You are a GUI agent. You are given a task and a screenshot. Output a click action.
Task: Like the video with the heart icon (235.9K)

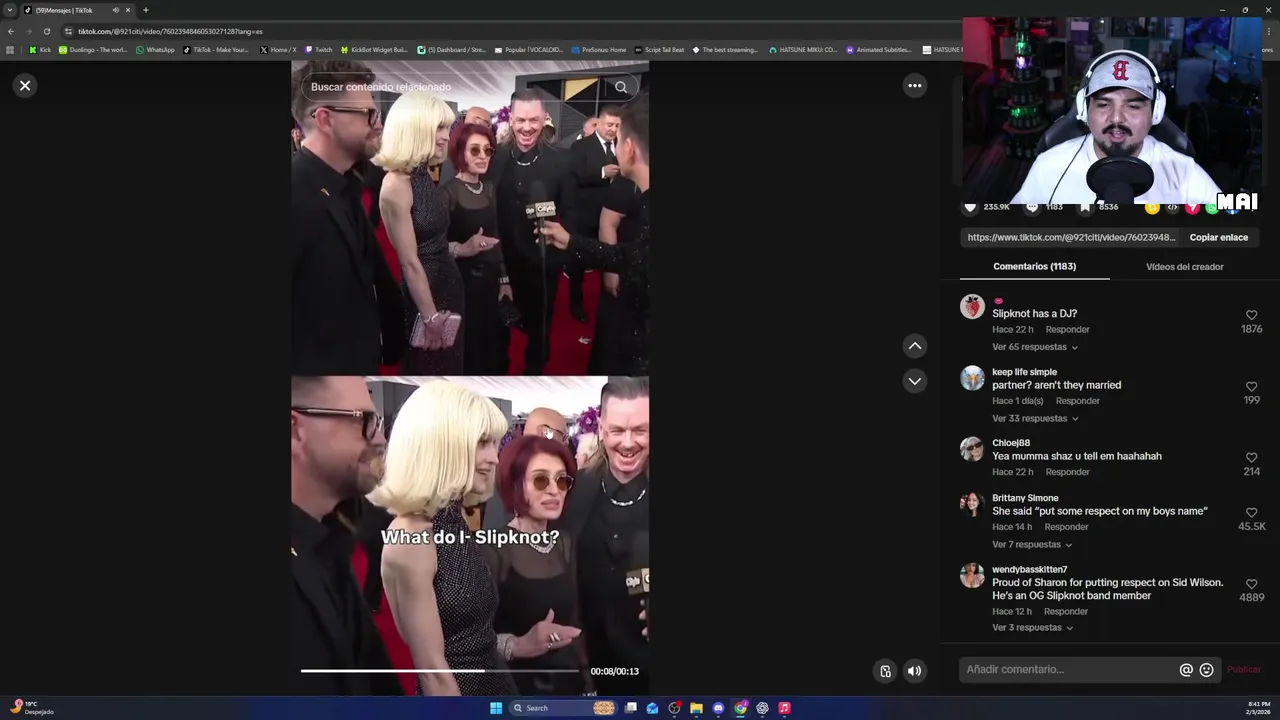[969, 207]
